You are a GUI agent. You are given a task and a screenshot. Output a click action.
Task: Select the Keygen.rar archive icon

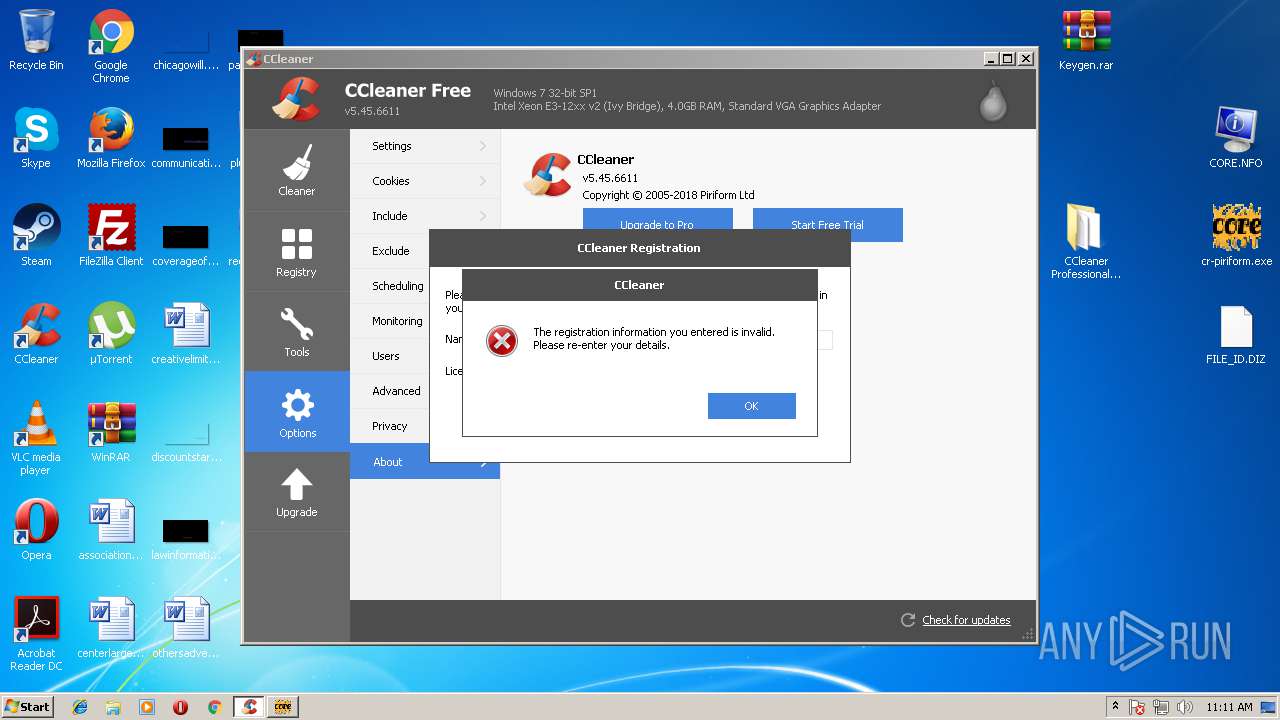point(1086,40)
